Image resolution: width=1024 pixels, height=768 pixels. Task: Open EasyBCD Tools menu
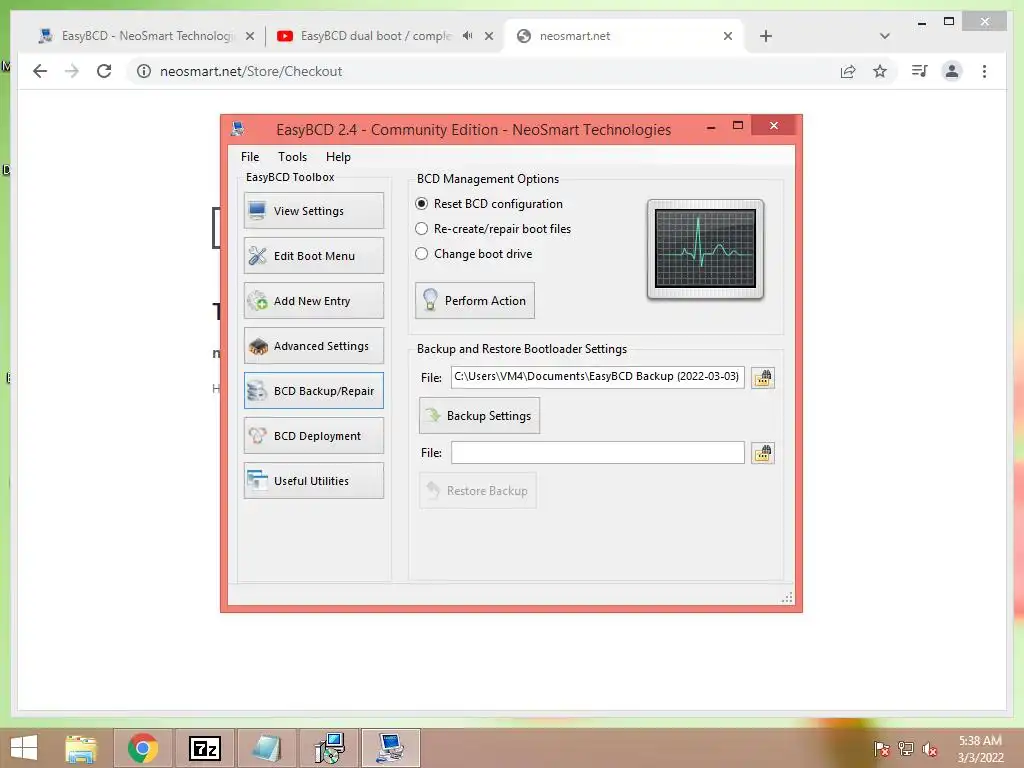point(292,157)
